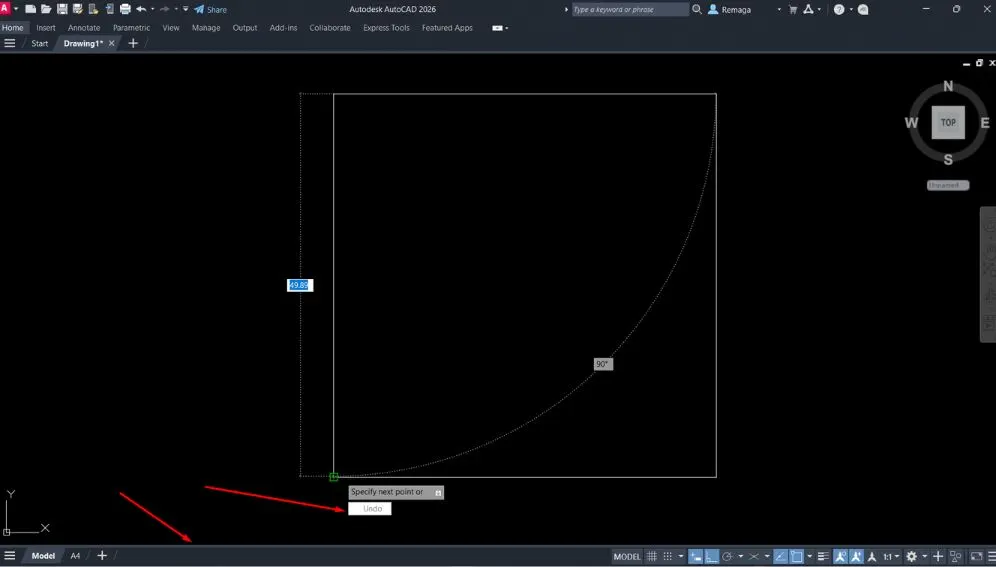This screenshot has width=996, height=567.
Task: Choose the Undo option in the prompt
Action: click(370, 509)
